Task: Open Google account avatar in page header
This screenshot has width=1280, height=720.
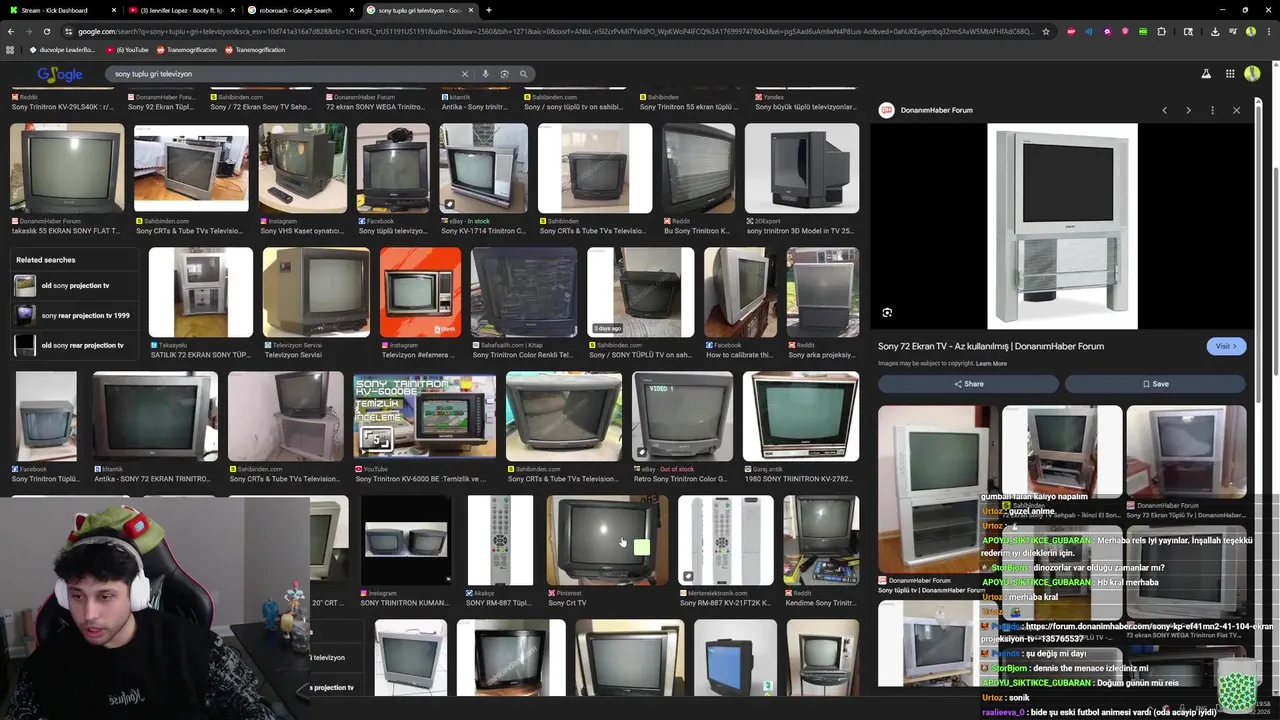Action: click(1252, 74)
